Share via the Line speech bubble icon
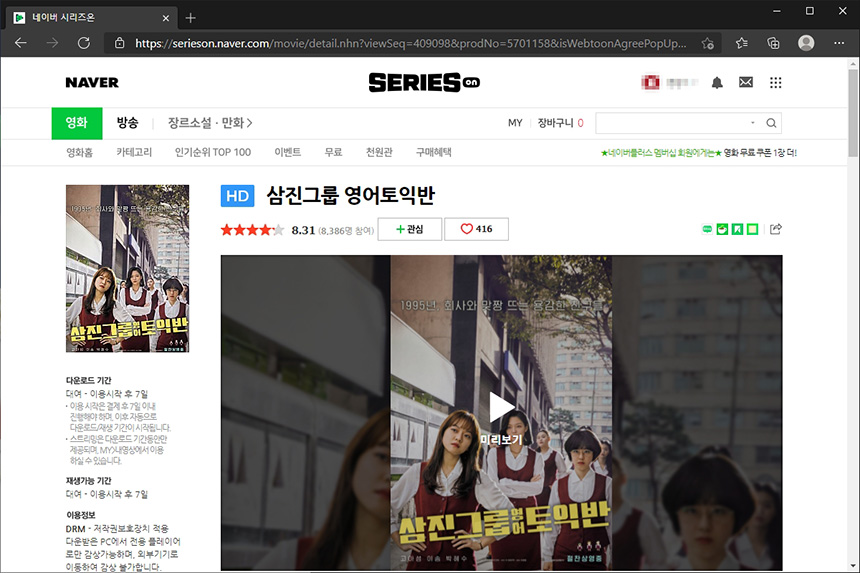The image size is (860, 573). pyautogui.click(x=708, y=229)
